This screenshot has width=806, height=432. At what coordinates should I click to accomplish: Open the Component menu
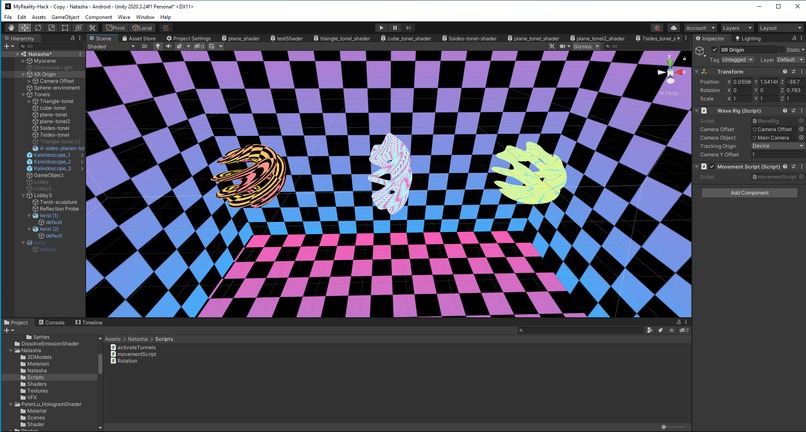coord(98,17)
